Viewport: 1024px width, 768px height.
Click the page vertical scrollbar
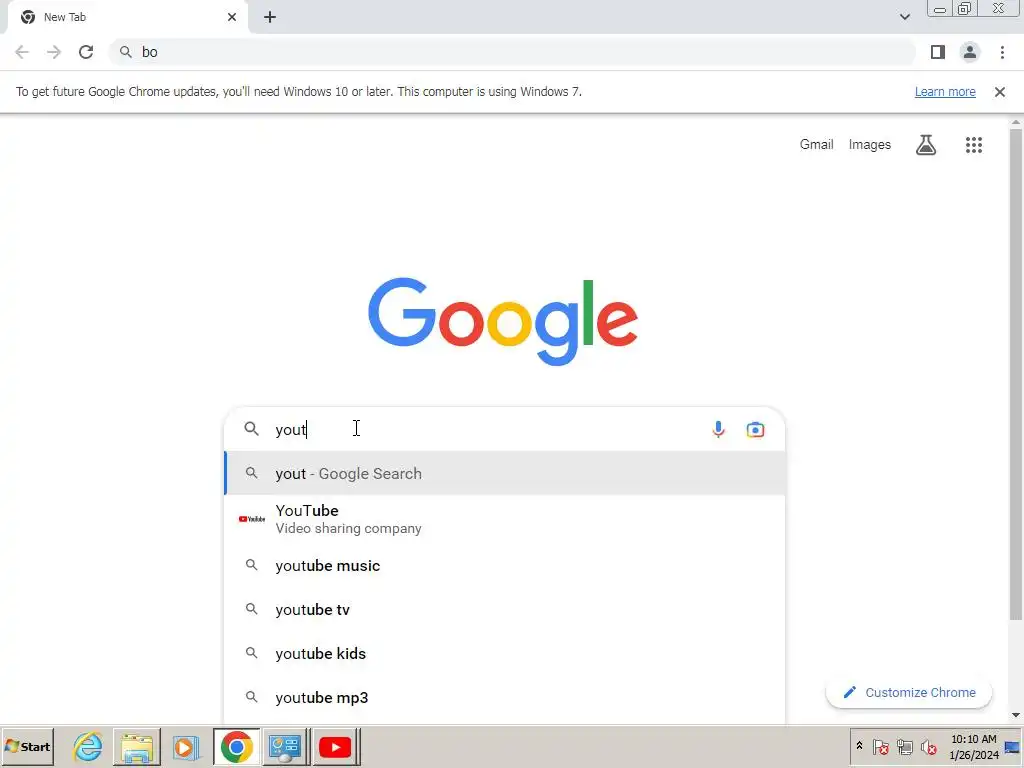(1016, 374)
